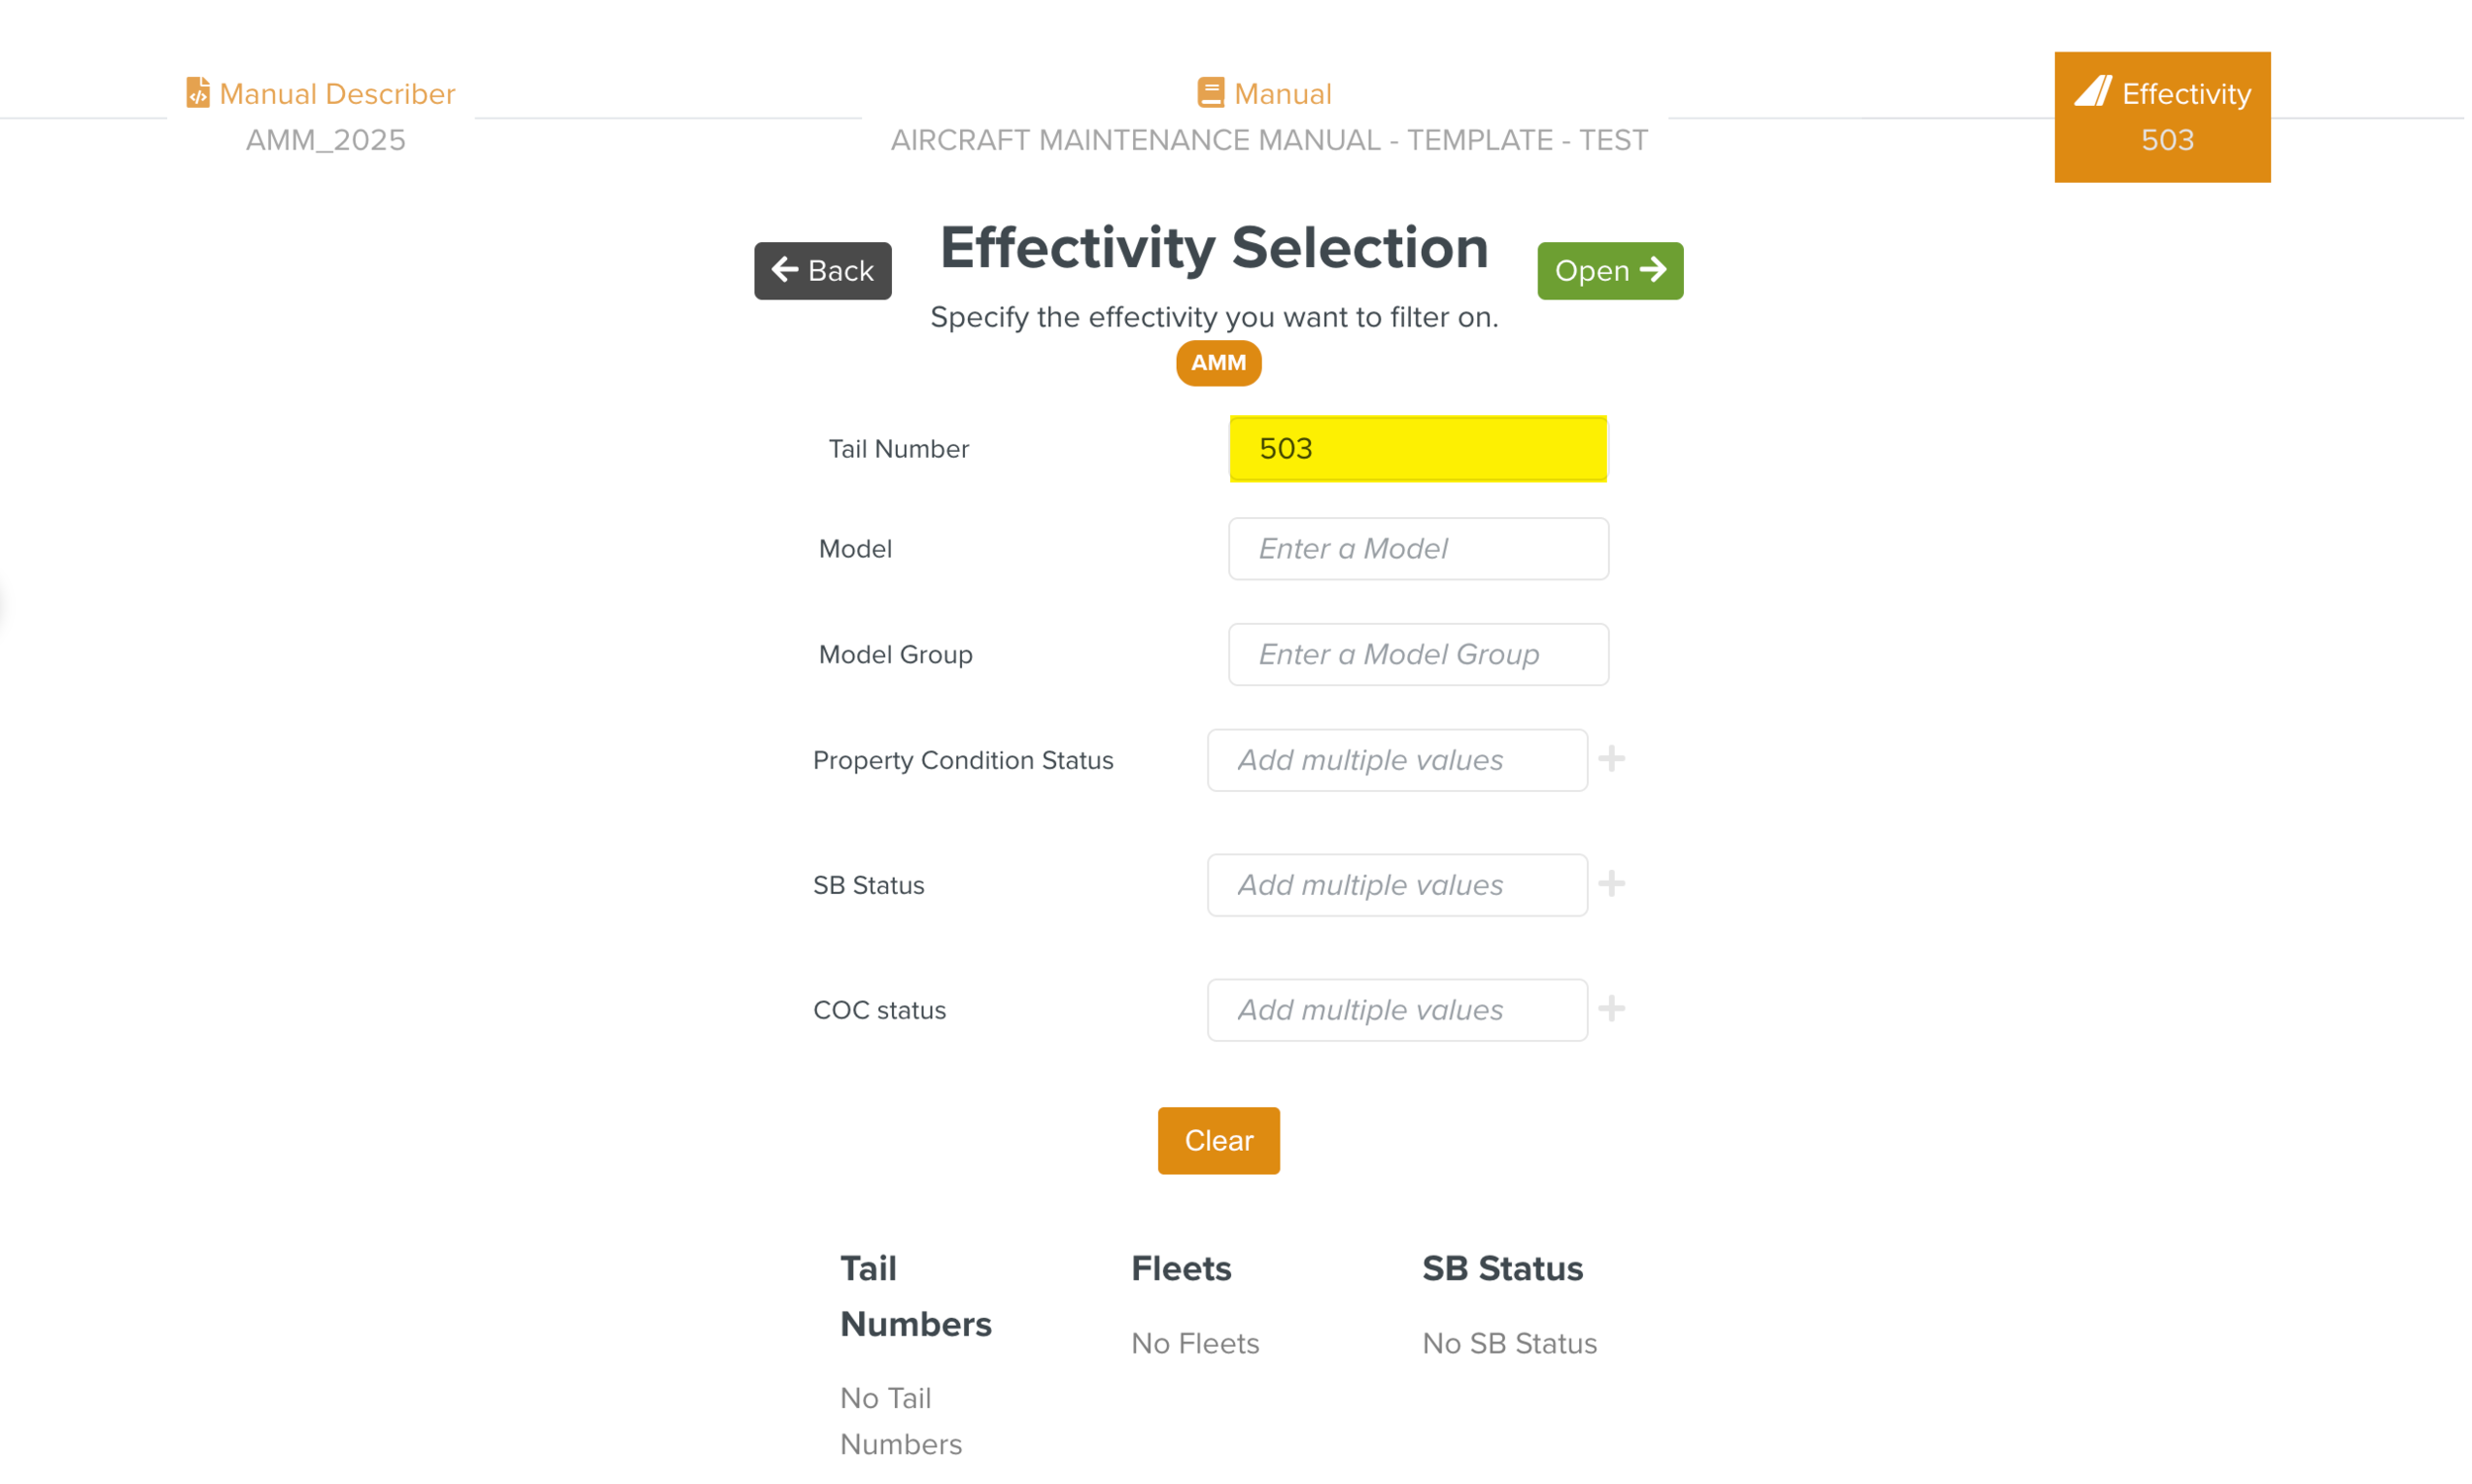Viewport: 2472px width, 1484px height.
Task: Open the Manual Describer step
Action: [337, 94]
